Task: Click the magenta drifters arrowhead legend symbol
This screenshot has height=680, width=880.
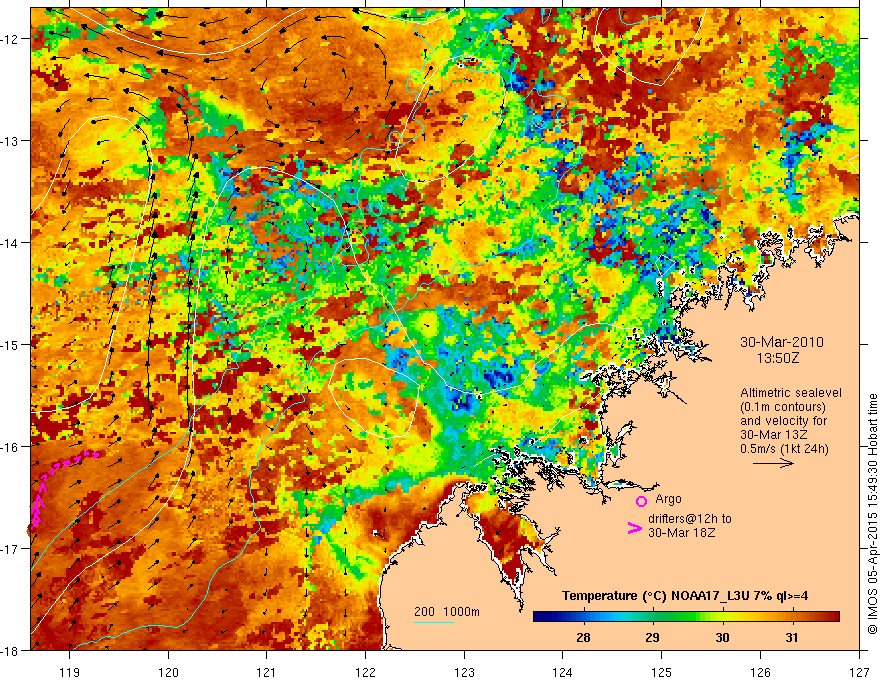Action: coord(634,528)
